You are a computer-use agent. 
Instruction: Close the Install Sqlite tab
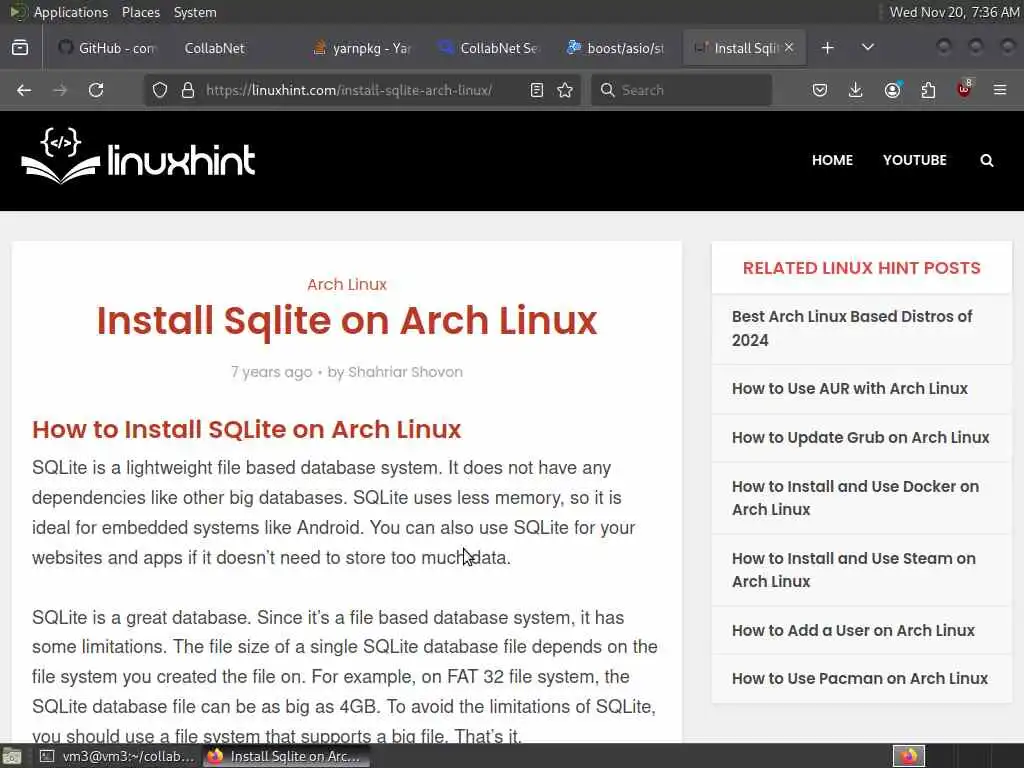[789, 48]
